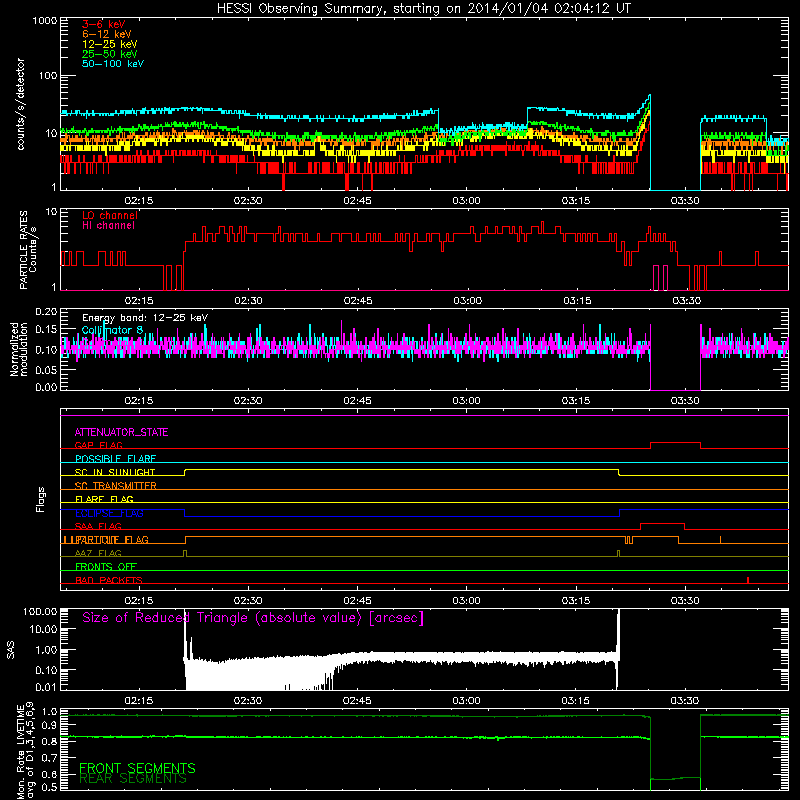Click the vertical Flags axis label
Image resolution: width=800 pixels, height=800 pixels.
(x=41, y=500)
